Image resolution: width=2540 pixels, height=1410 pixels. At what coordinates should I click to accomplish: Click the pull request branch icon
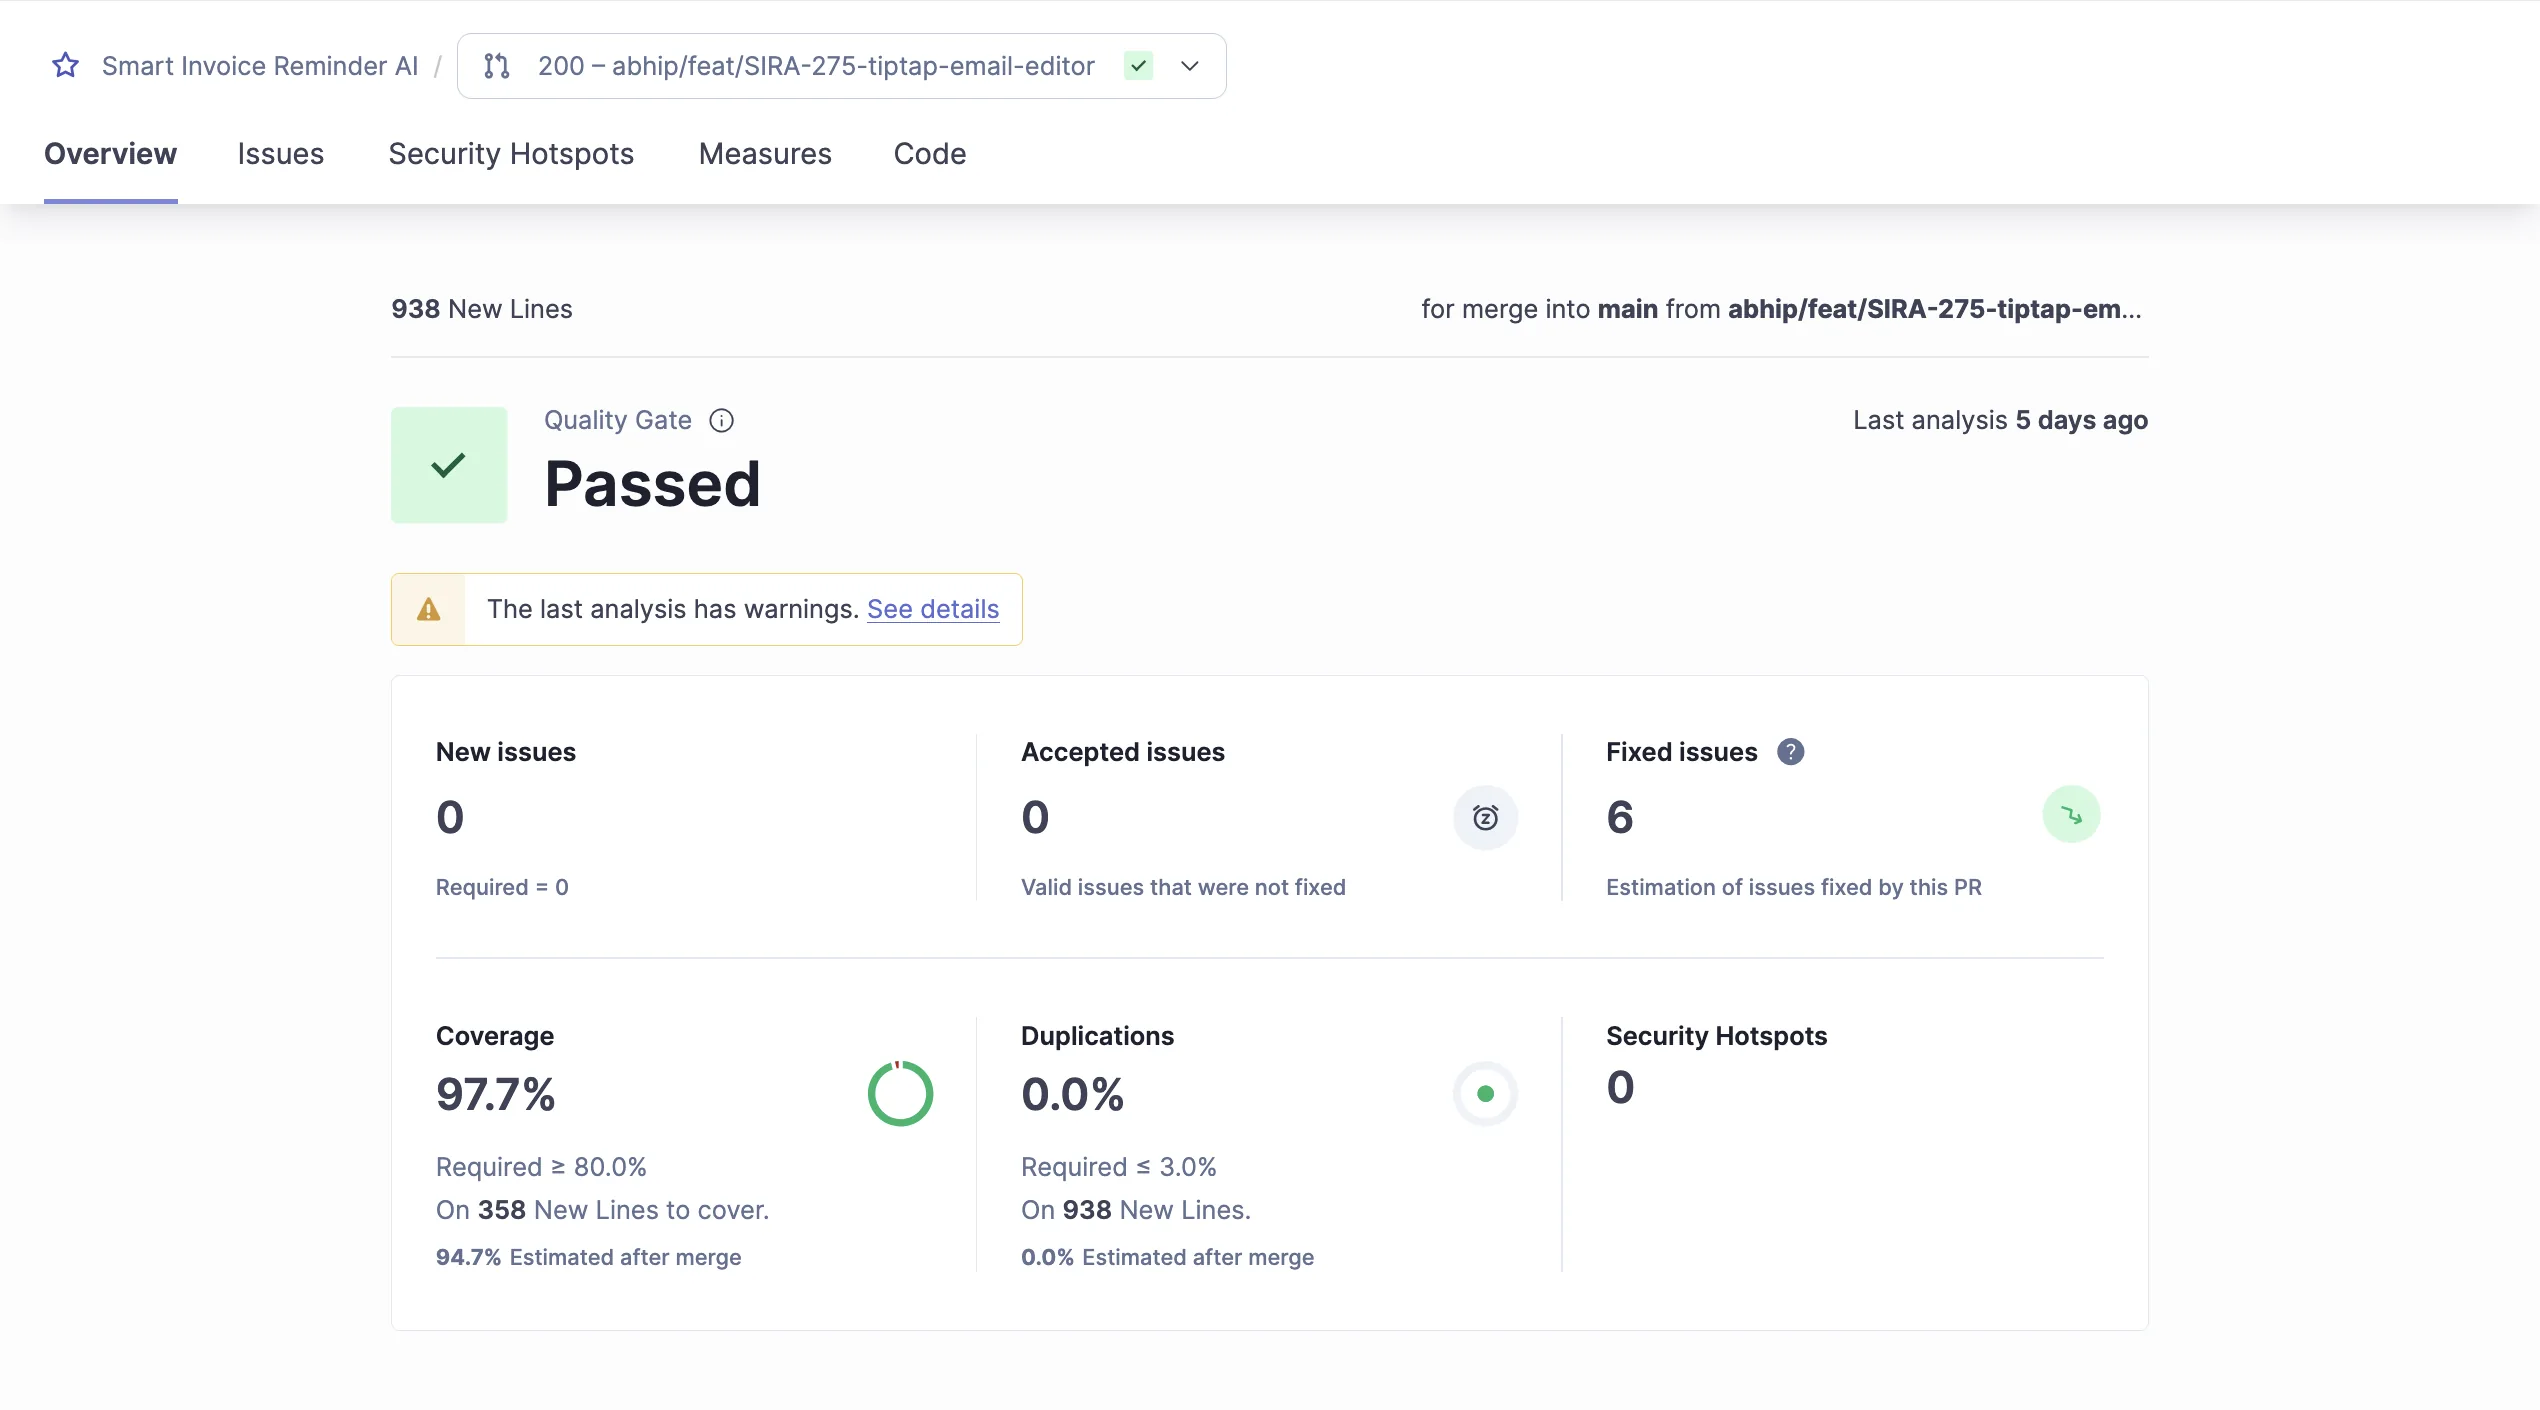point(497,66)
